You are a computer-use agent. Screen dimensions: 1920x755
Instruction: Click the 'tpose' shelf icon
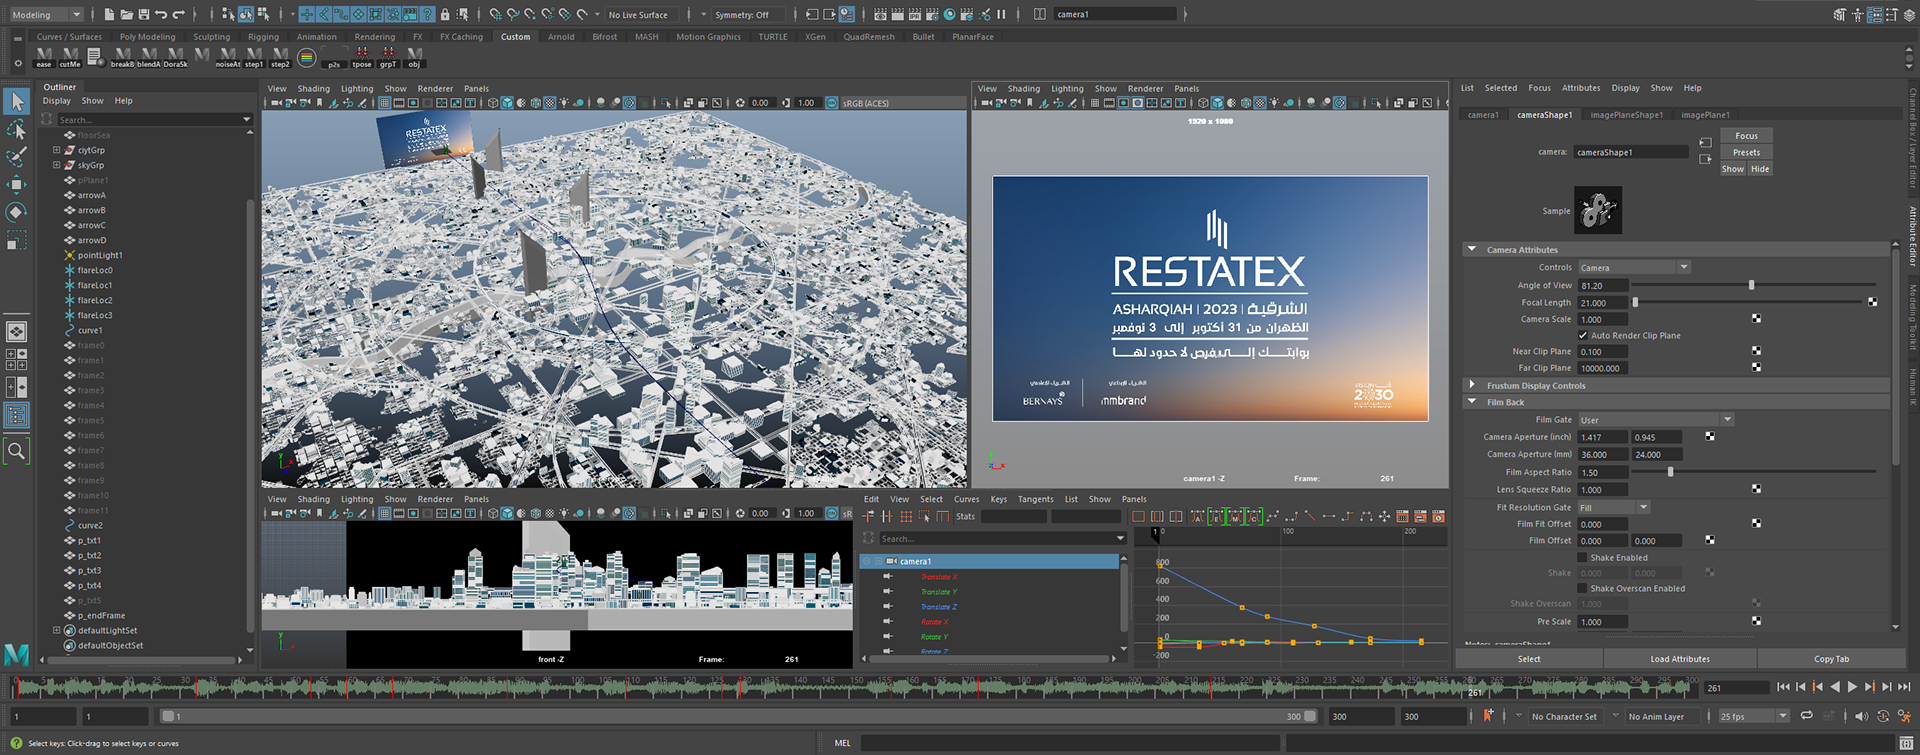coord(362,56)
